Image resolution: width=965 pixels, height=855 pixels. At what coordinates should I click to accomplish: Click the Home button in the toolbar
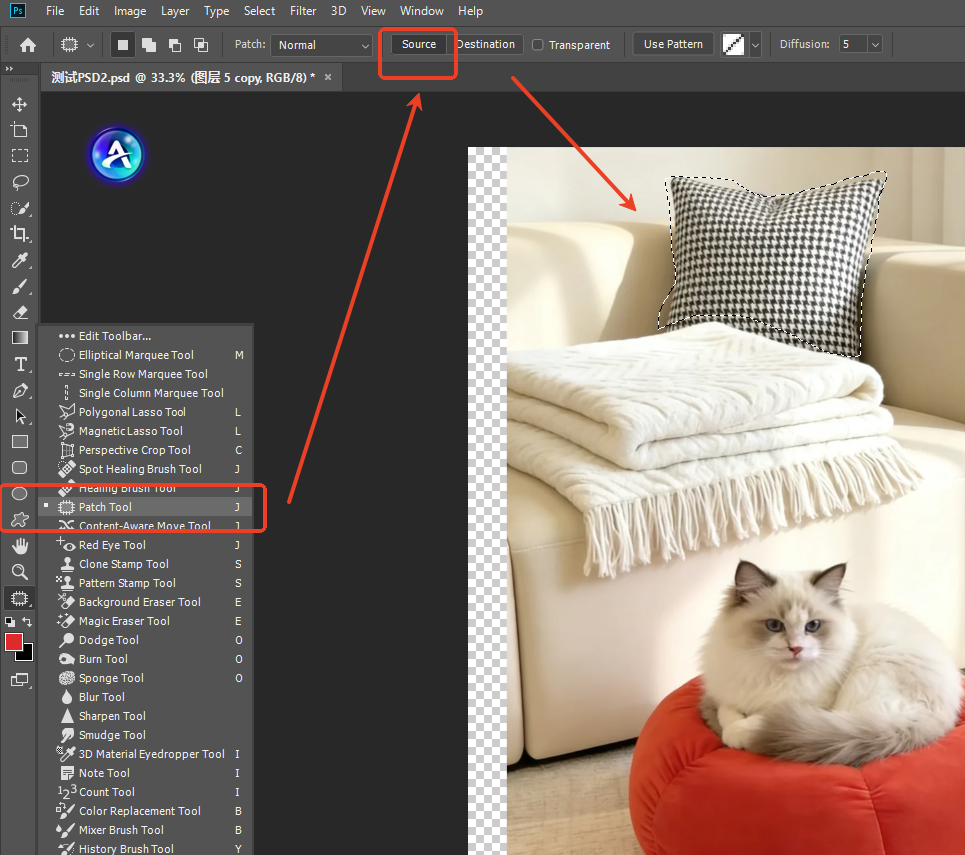[27, 44]
